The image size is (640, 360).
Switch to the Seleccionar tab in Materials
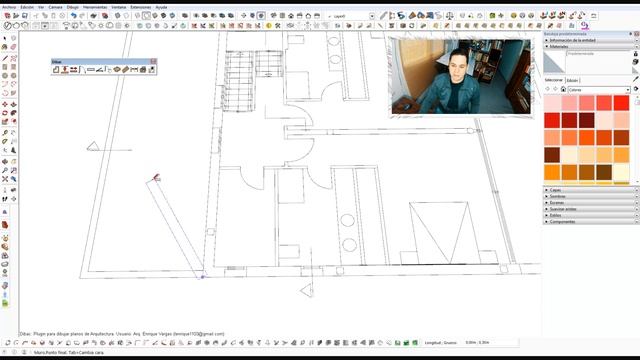(553, 80)
